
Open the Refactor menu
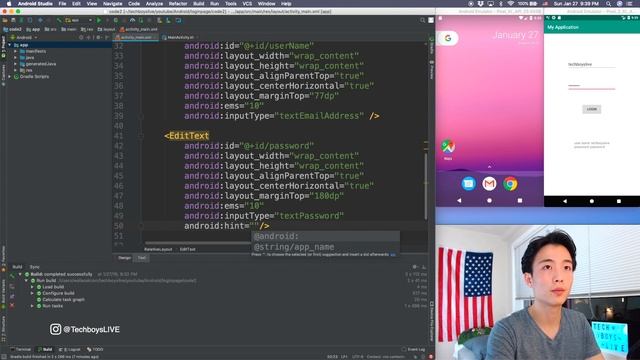pyautogui.click(x=178, y=4)
